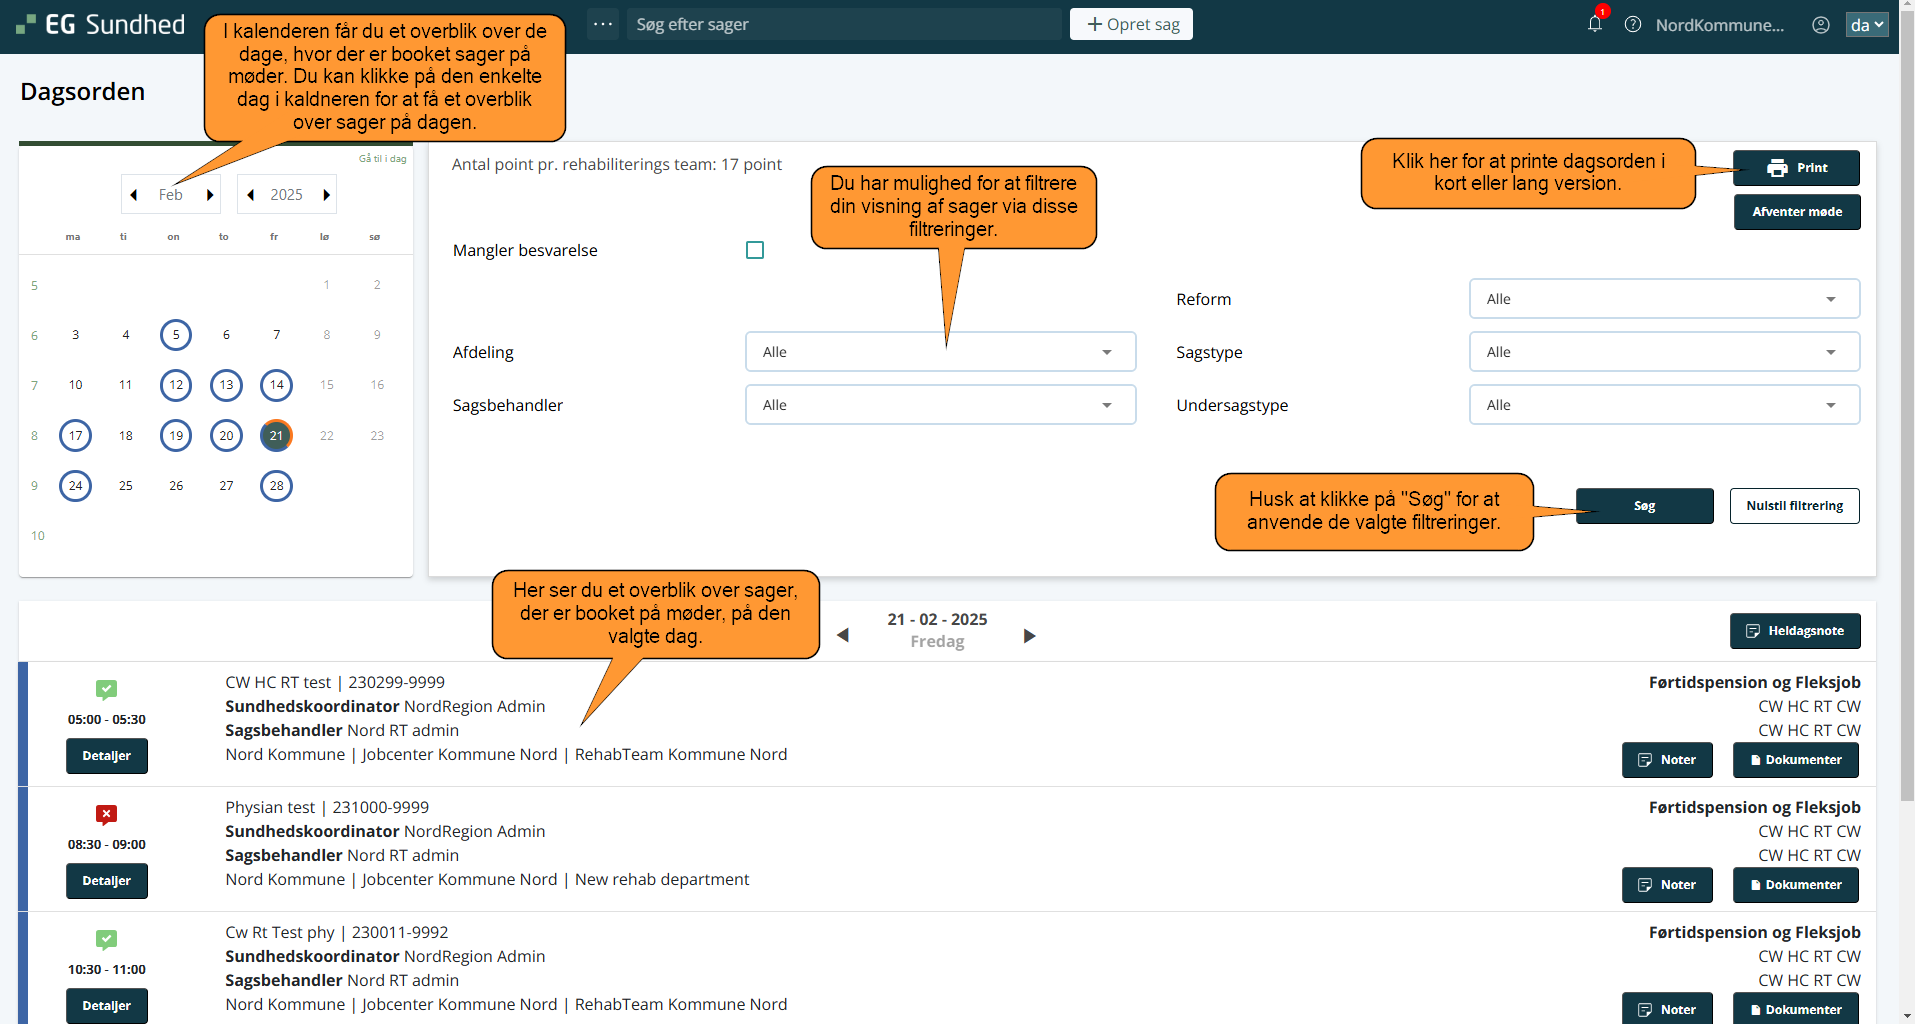Viewport: 1915px width, 1024px height.
Task: Go to previous month in calendar
Action: click(x=134, y=195)
